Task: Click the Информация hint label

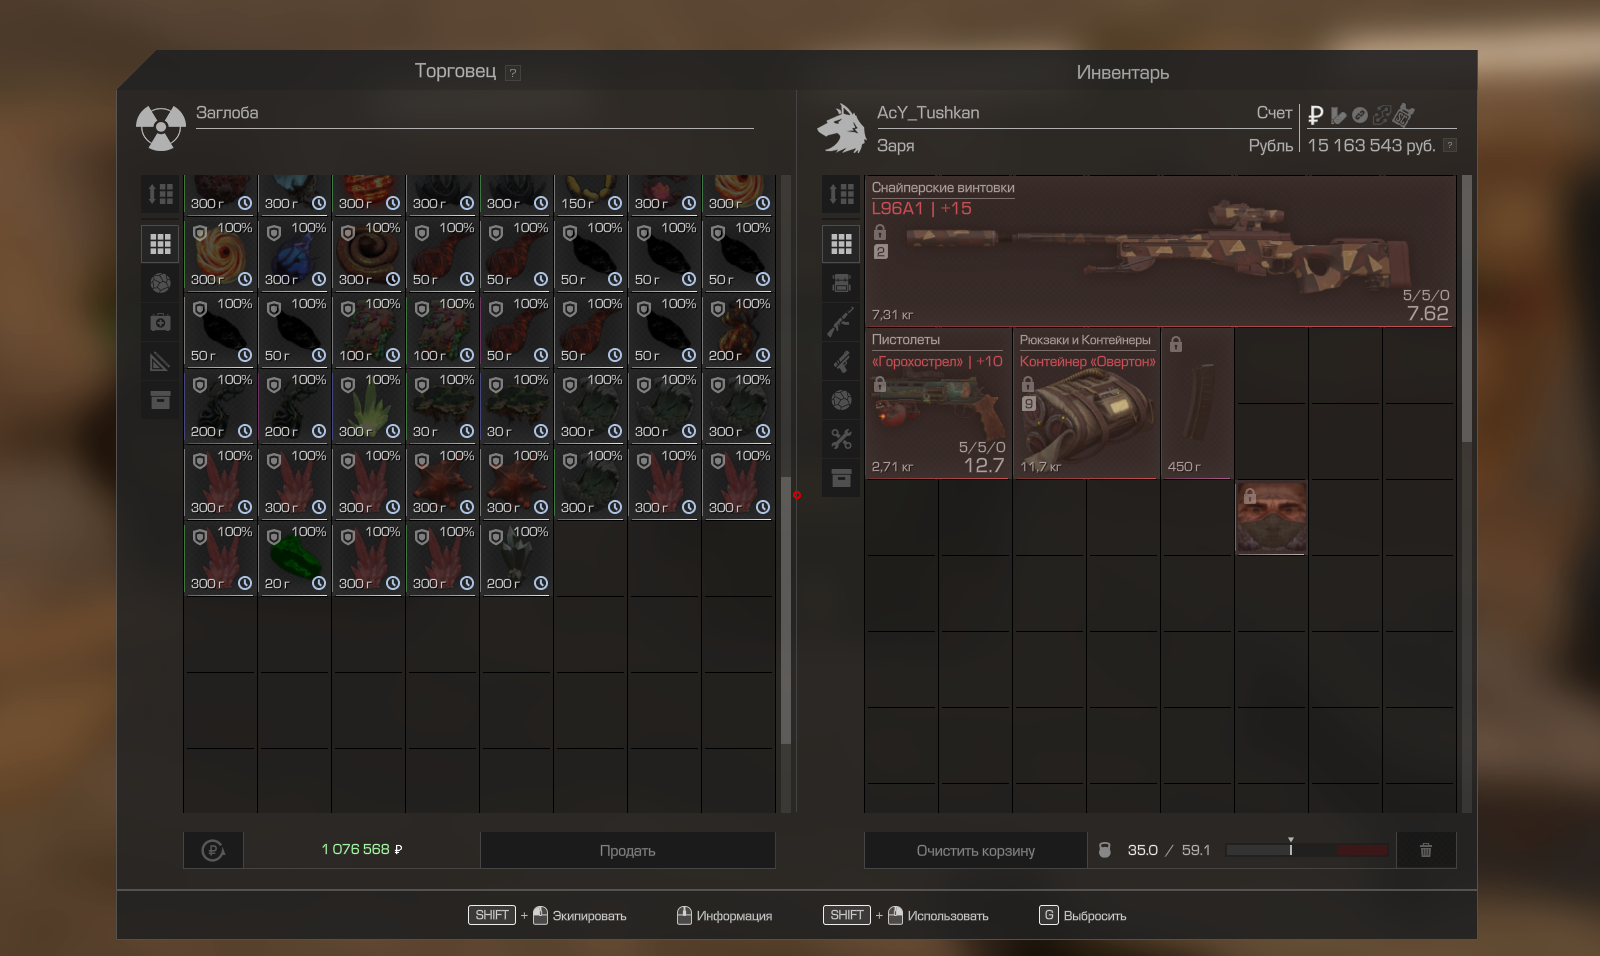Action: point(734,916)
